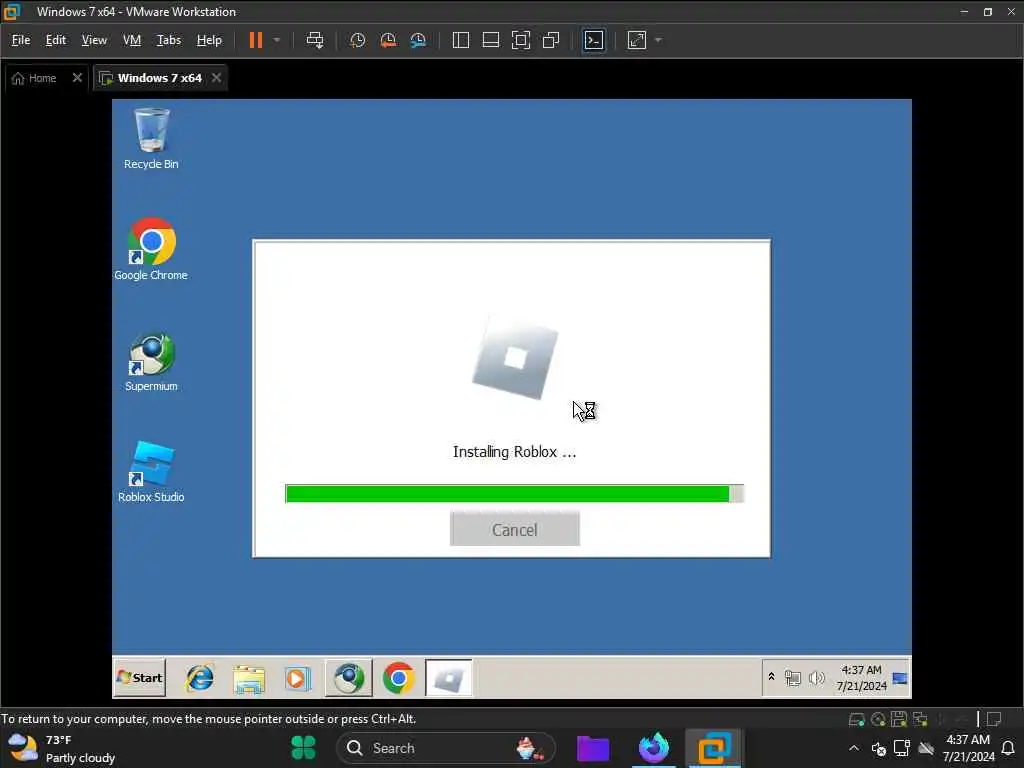Click Supermium in the guest taskbar
Image resolution: width=1024 pixels, height=768 pixels.
349,678
